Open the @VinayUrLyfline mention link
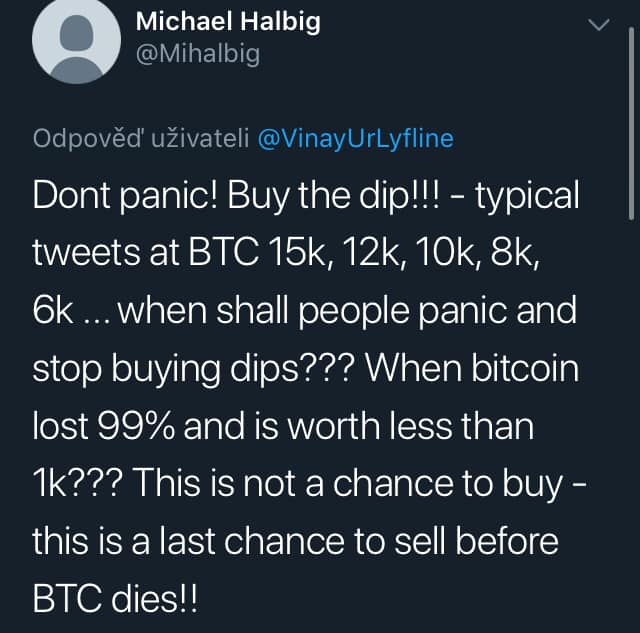This screenshot has height=633, width=640. pyautogui.click(x=355, y=139)
